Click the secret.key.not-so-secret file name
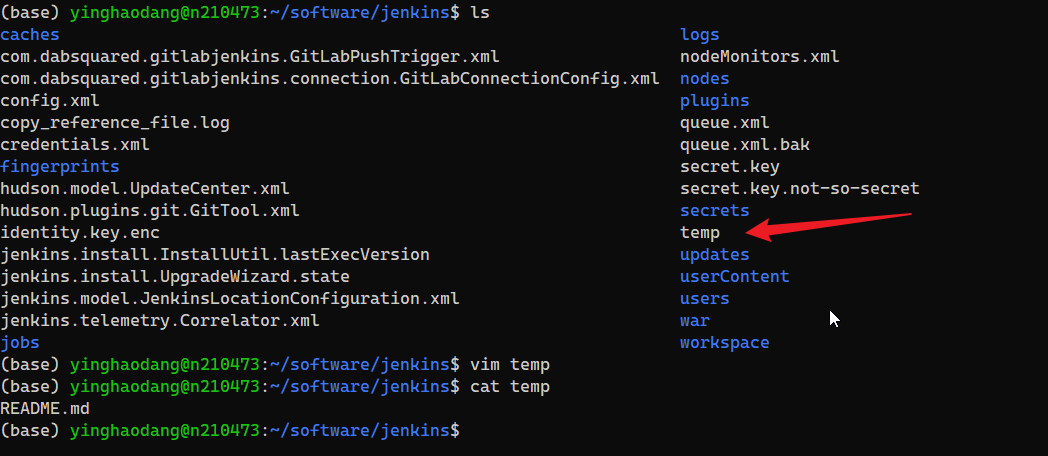The height and width of the screenshot is (456, 1048). pos(799,189)
